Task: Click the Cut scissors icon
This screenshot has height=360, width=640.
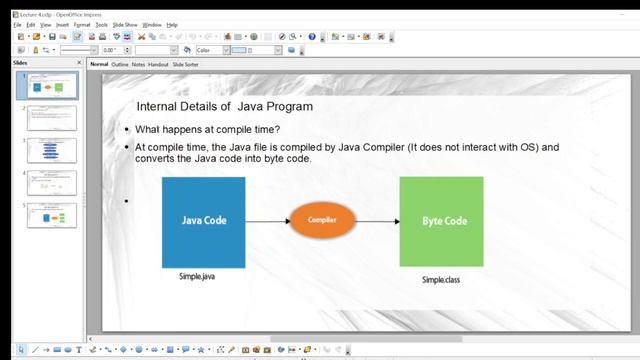Action: click(142, 37)
